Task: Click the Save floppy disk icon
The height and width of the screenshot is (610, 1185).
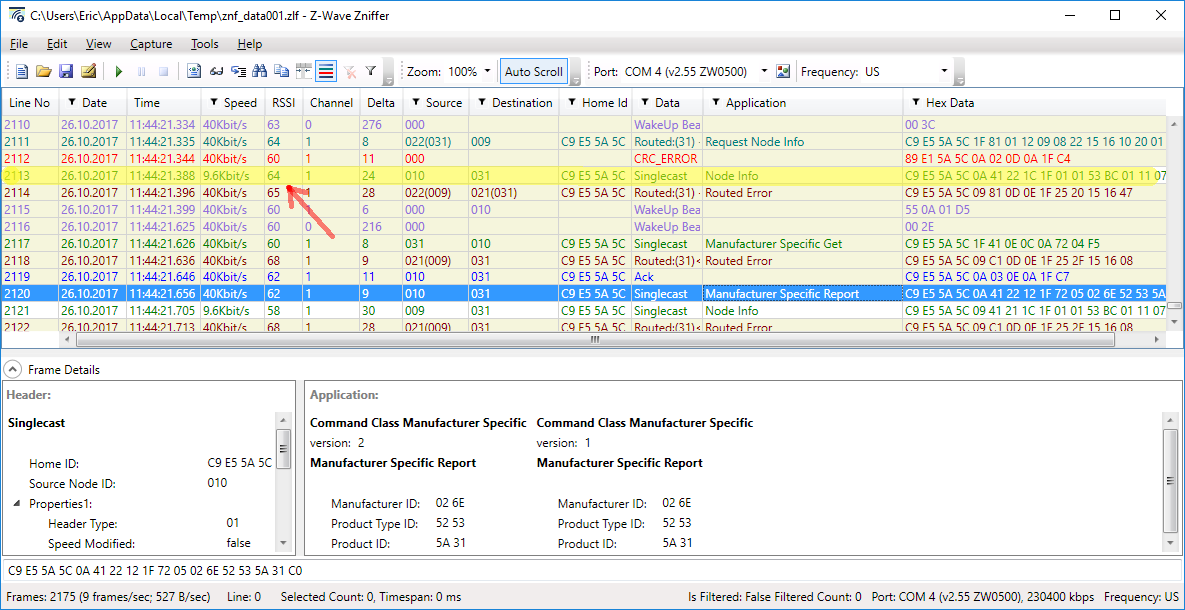Action: 66,72
